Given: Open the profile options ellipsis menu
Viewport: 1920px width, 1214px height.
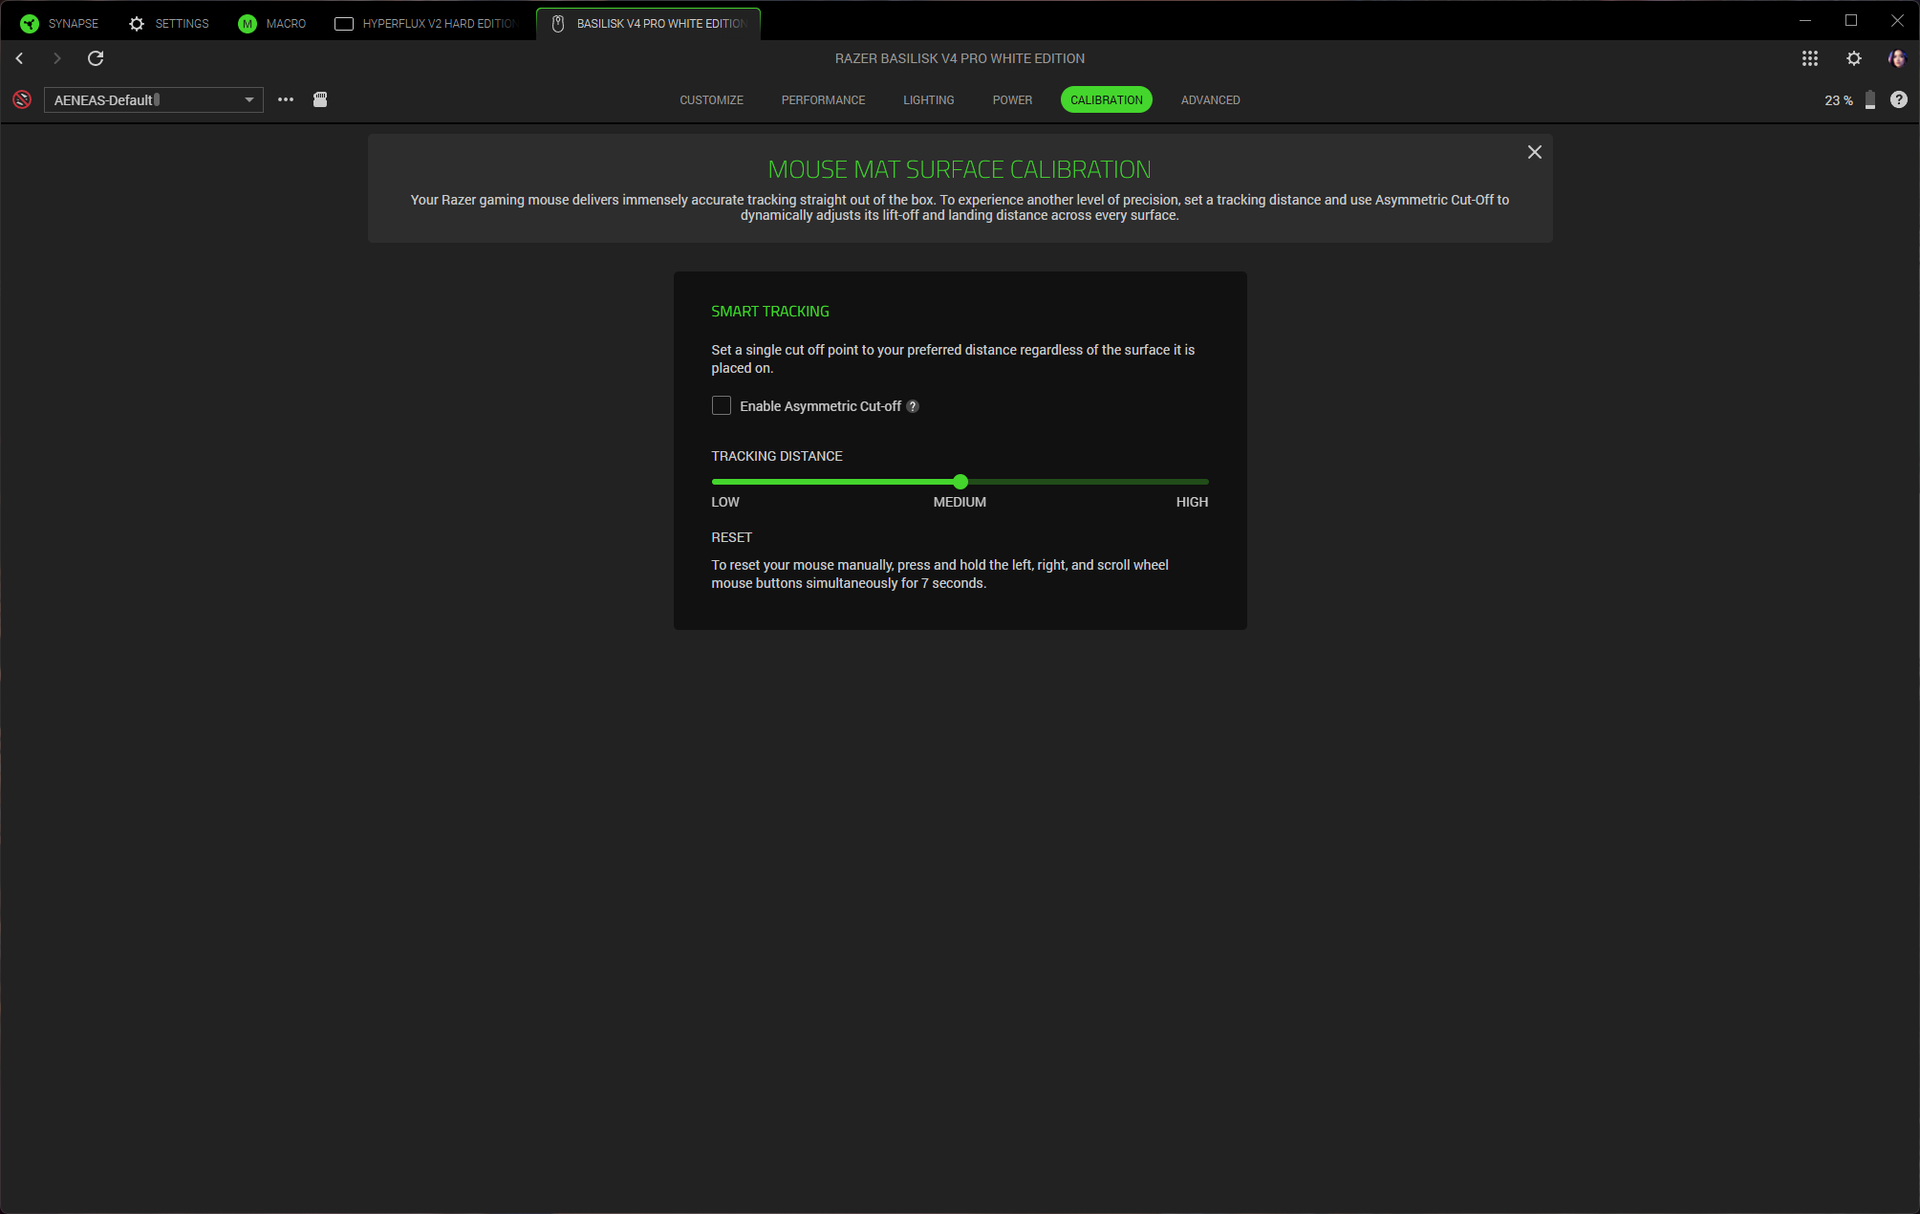Looking at the screenshot, I should click(x=286, y=100).
